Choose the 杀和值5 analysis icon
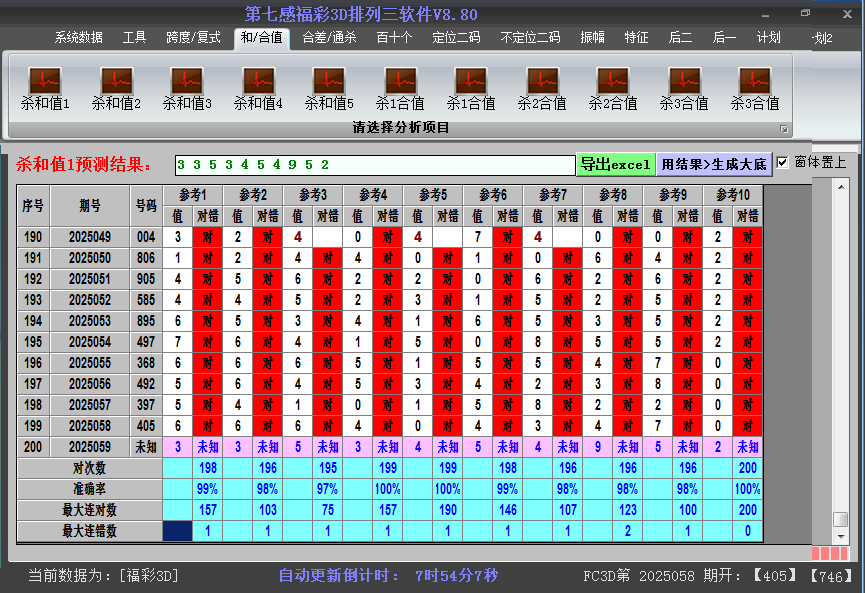 (329, 88)
